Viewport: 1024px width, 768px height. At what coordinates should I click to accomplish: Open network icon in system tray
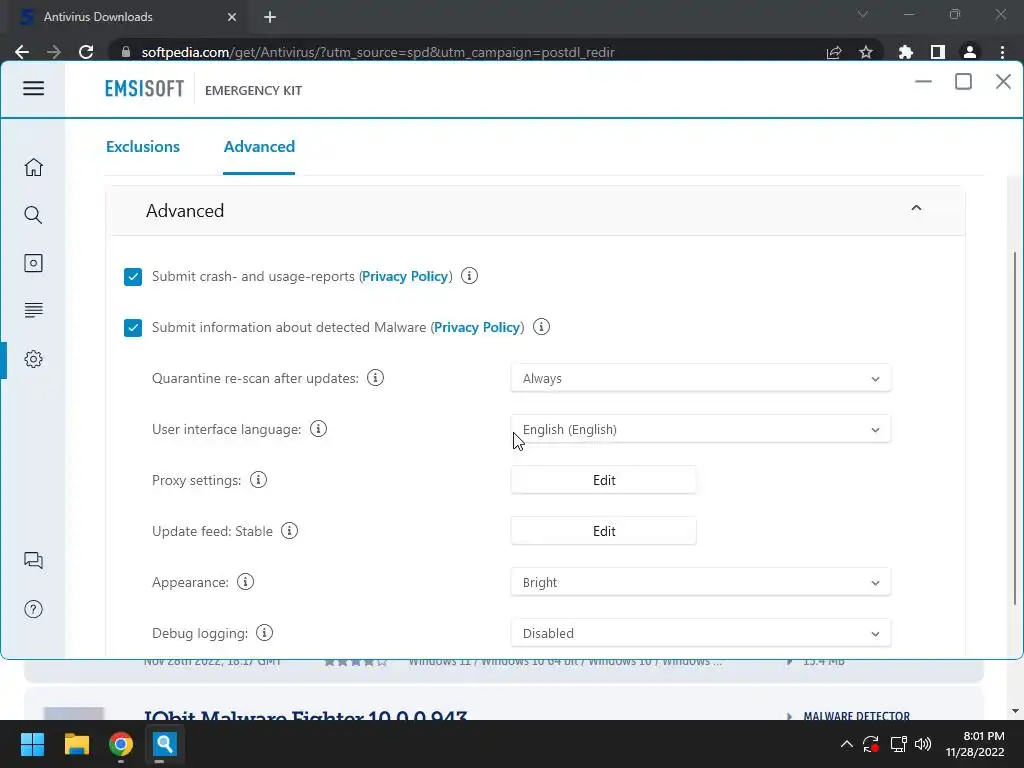pos(899,744)
